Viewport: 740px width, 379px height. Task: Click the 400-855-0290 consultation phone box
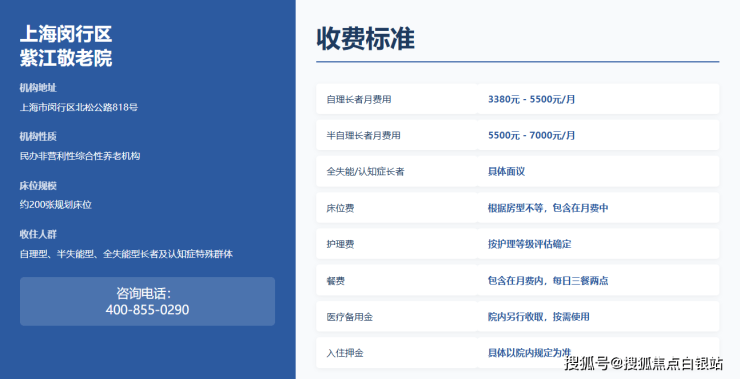tap(147, 301)
